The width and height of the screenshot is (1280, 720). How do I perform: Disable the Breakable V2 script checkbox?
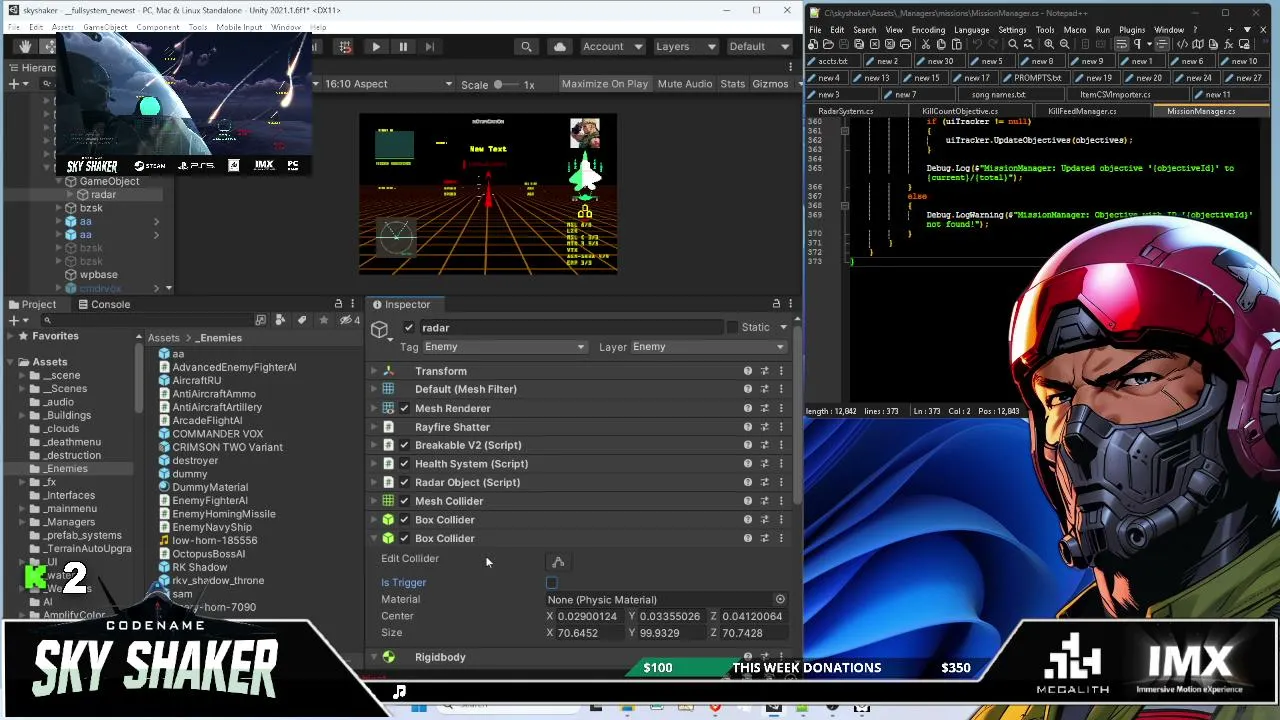404,446
